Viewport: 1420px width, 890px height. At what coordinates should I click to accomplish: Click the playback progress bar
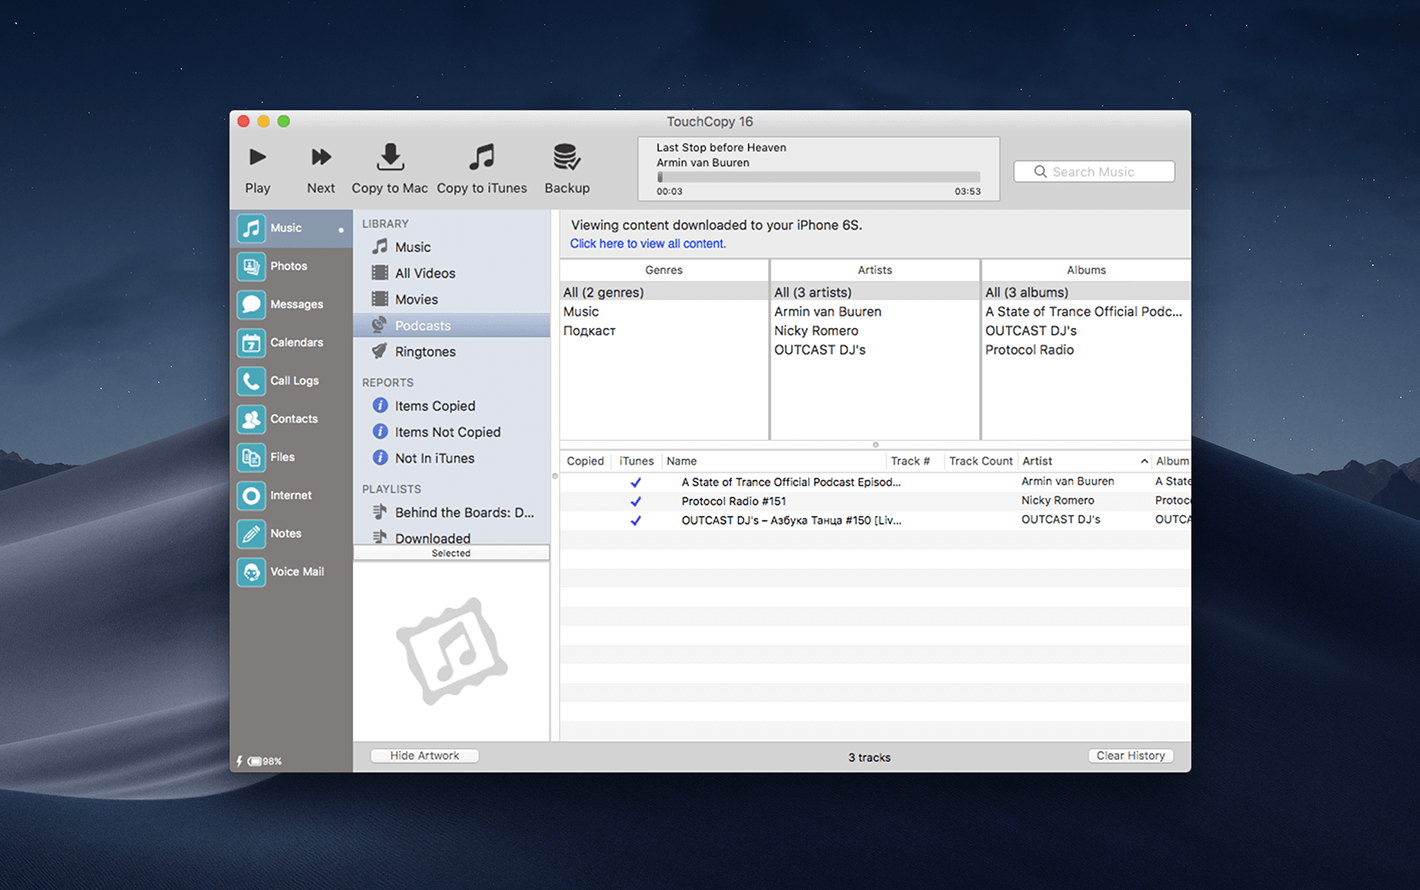818,177
